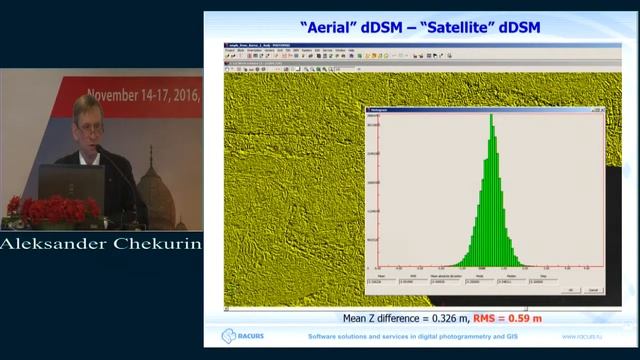Select the Step value field
Screen dimensions: 640x360
pos(543,282)
